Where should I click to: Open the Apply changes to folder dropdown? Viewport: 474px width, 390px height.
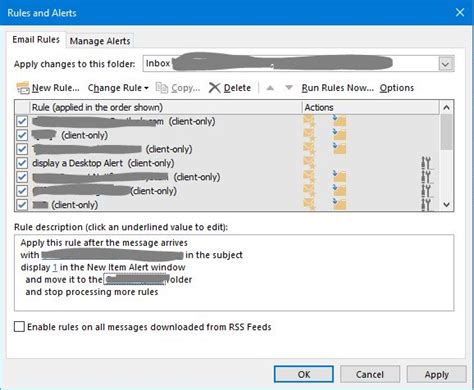446,64
